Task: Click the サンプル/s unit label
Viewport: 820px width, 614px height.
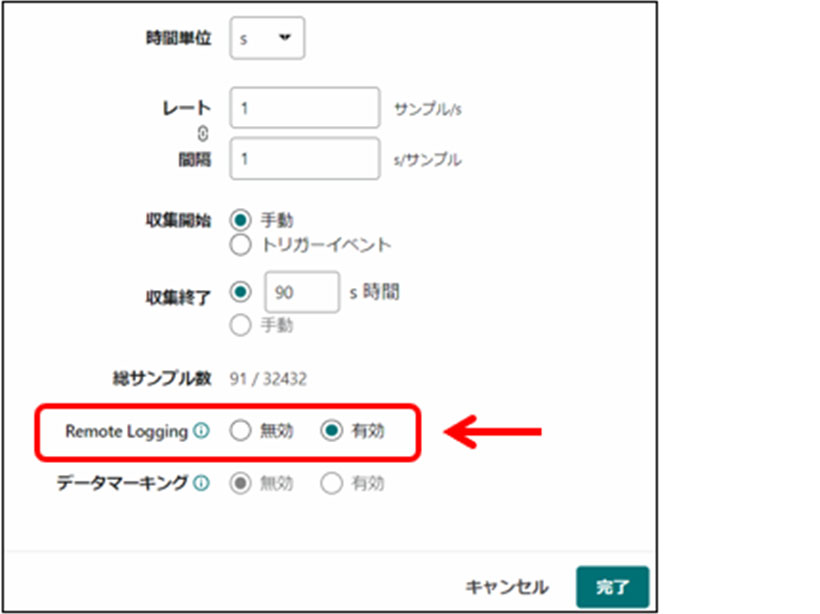Action: (428, 109)
